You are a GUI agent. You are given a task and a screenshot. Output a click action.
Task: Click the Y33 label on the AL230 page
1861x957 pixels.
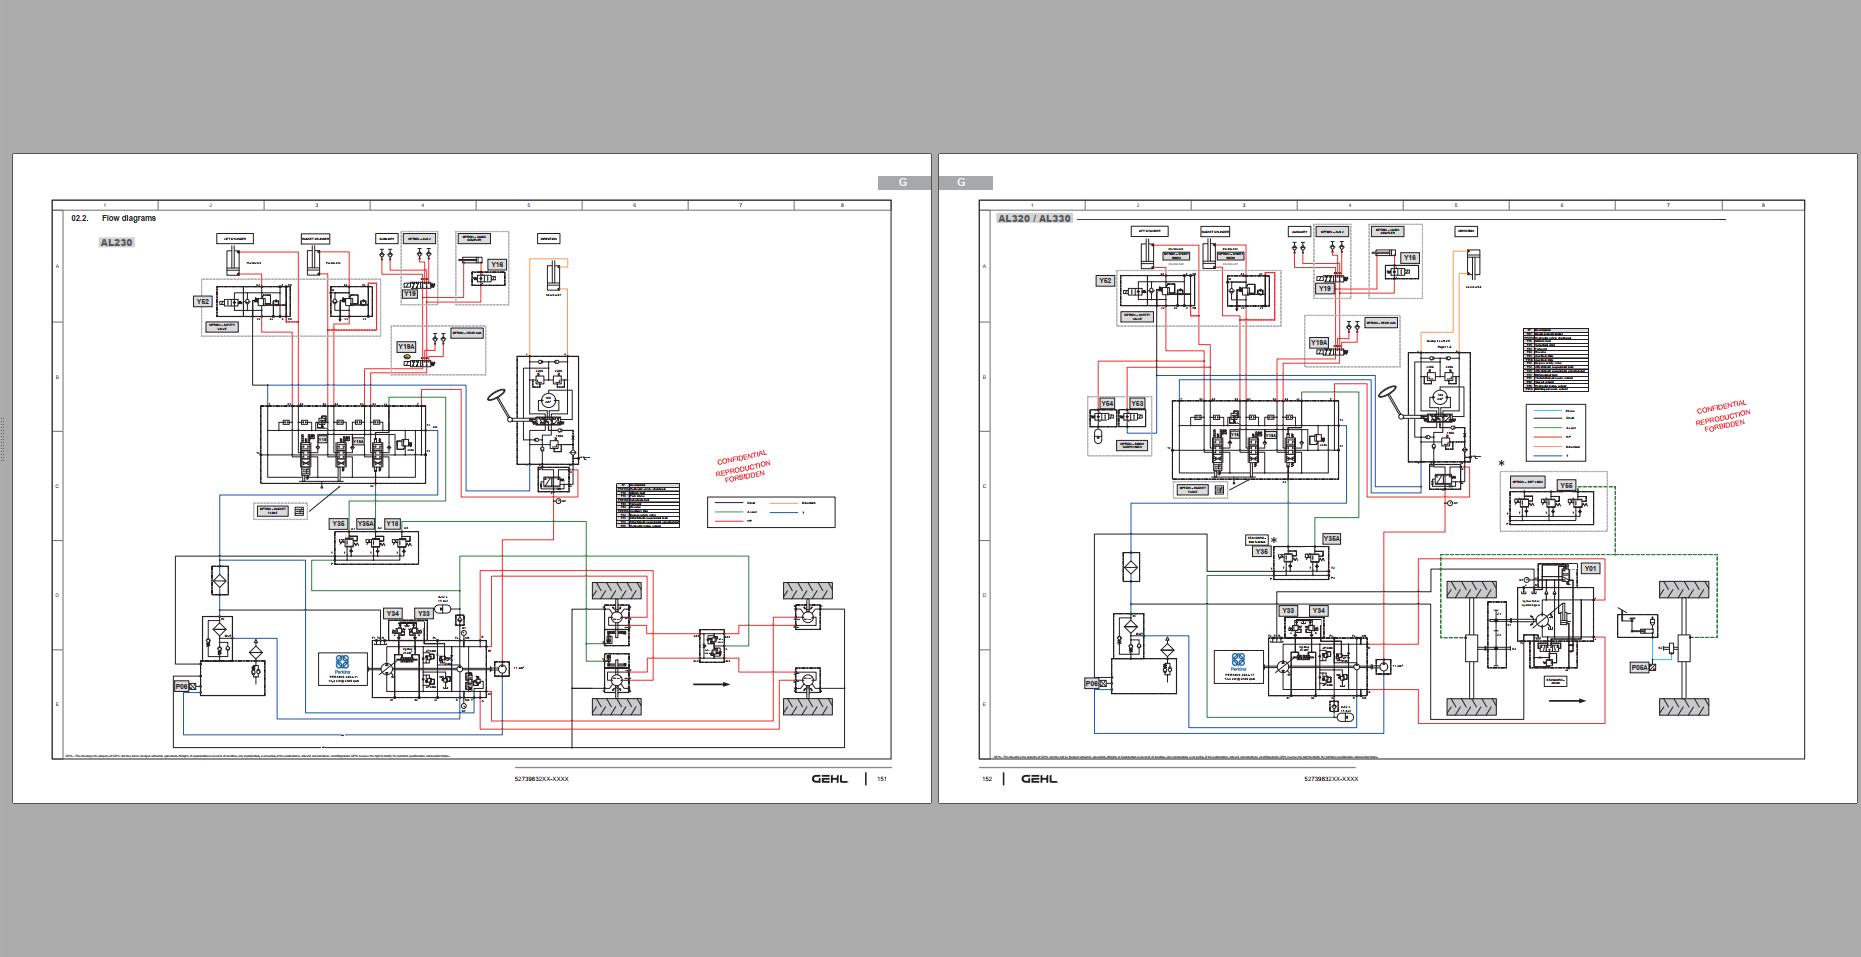(x=424, y=614)
